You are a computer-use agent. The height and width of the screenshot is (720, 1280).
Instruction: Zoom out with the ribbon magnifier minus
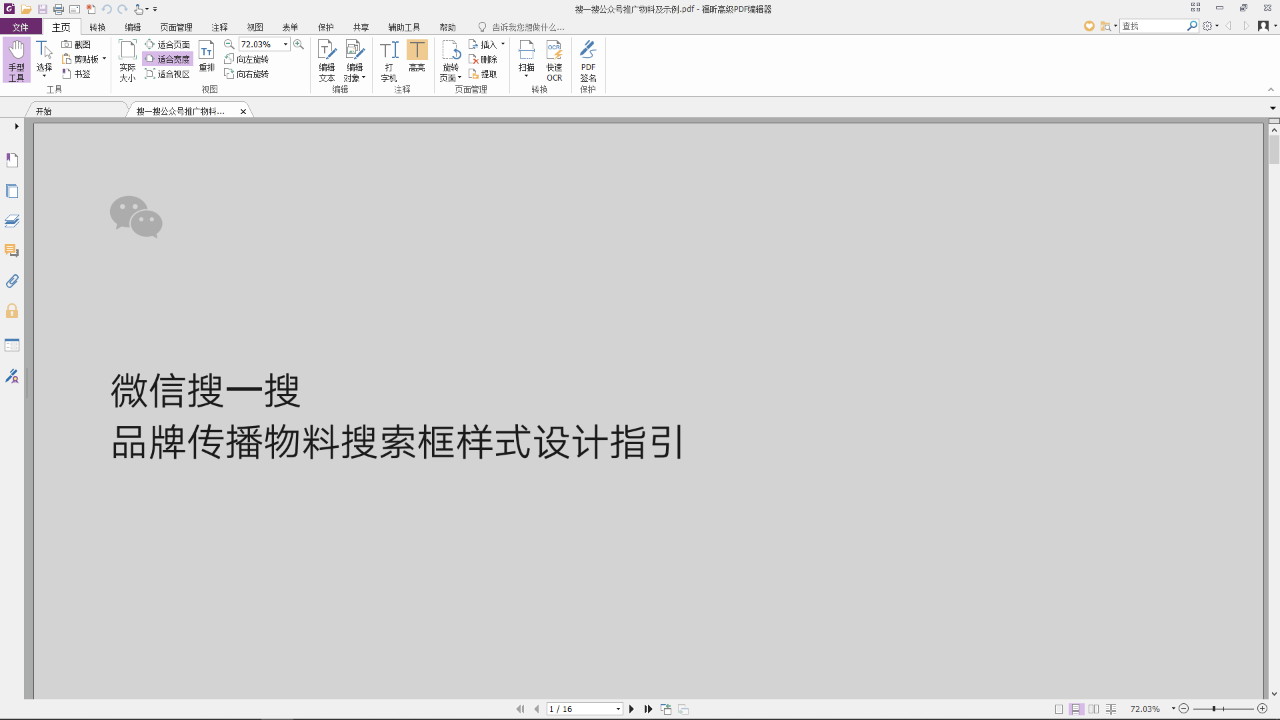(229, 44)
